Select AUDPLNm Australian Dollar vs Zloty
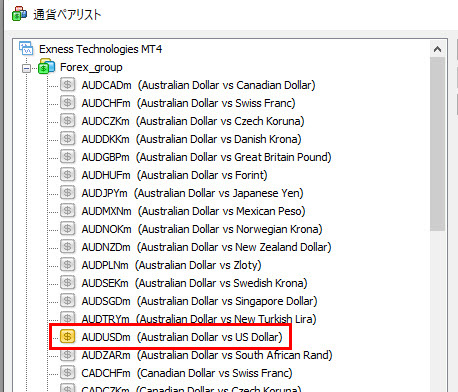458x392 pixels. pyautogui.click(x=171, y=265)
